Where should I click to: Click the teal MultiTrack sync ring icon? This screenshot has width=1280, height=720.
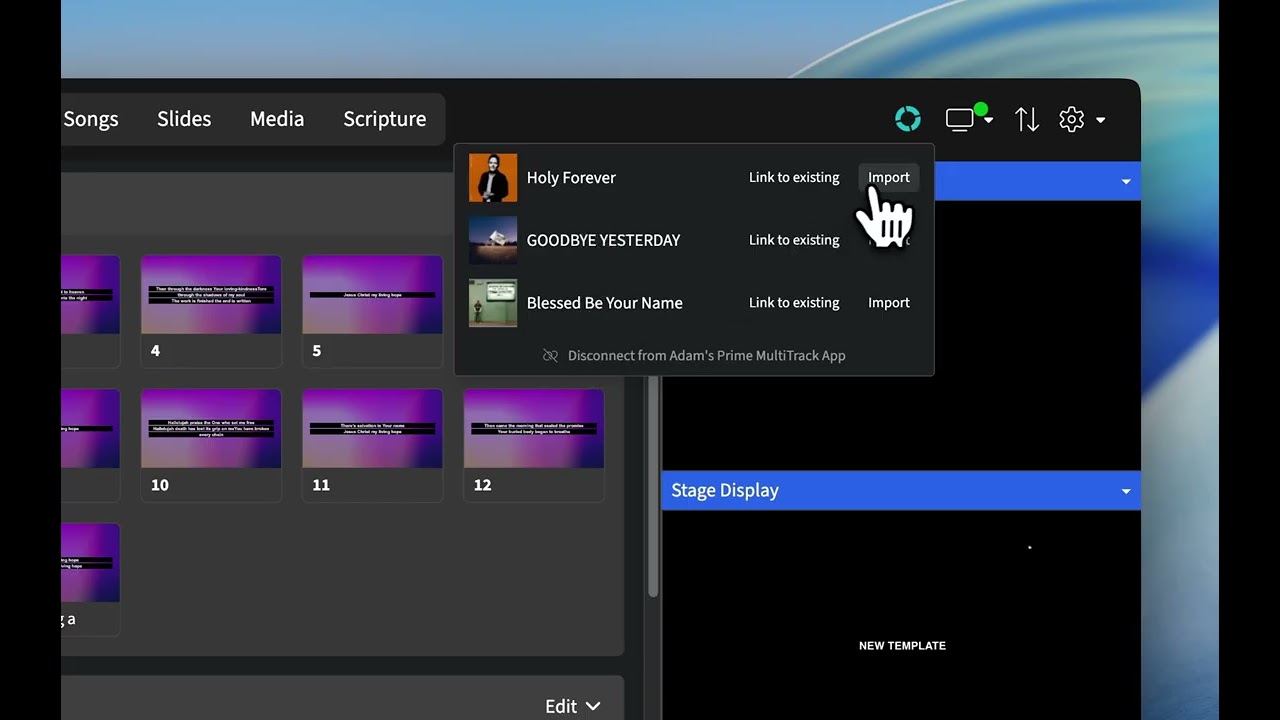(x=907, y=119)
